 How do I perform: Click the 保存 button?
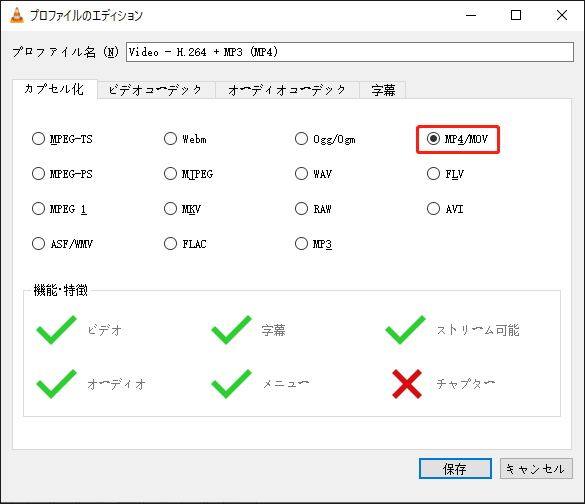point(455,469)
